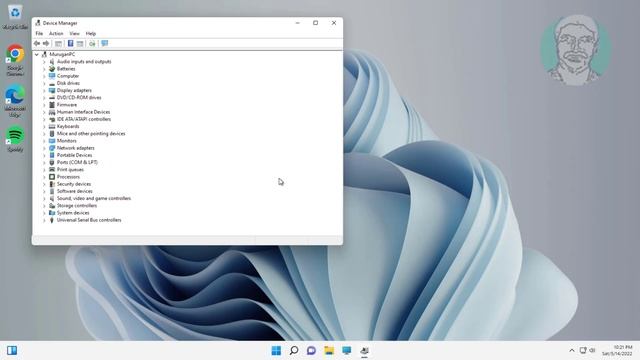Select the Print queues label
The image size is (640, 360).
point(70,169)
